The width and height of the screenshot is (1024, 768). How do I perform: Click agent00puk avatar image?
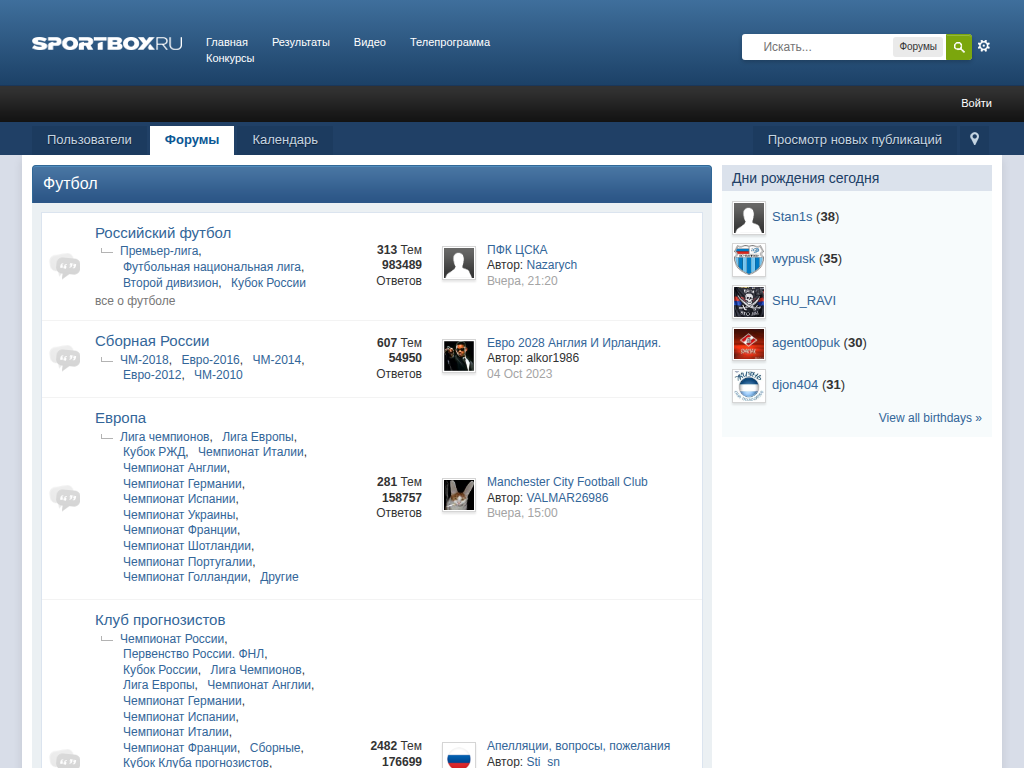(748, 344)
